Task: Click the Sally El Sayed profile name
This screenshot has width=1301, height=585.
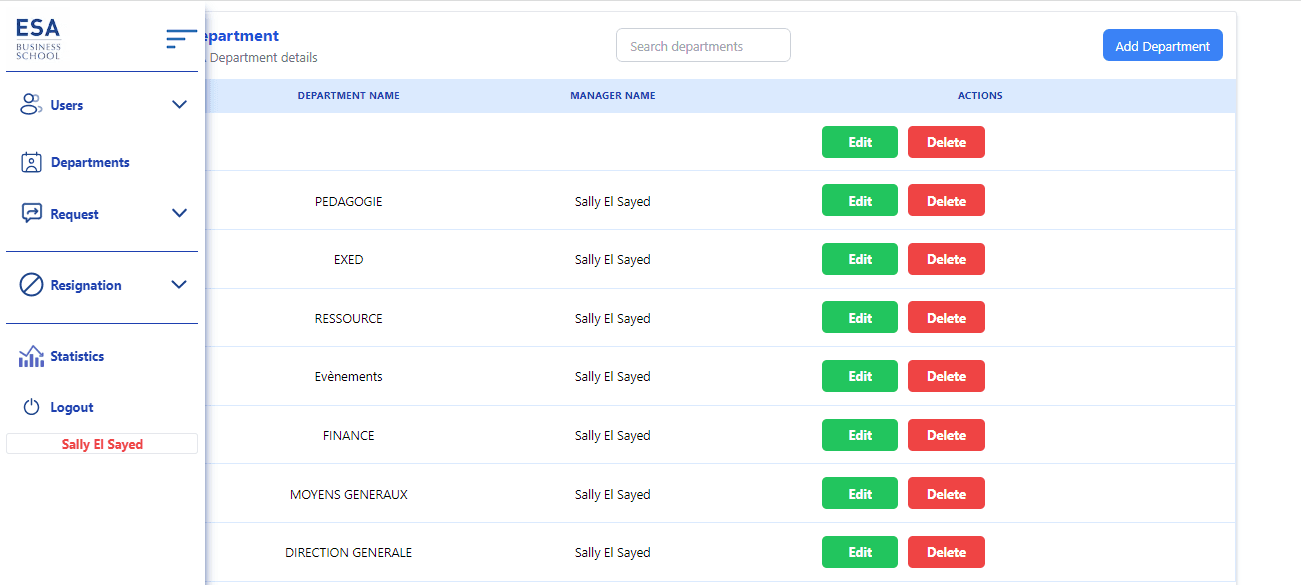Action: [101, 443]
